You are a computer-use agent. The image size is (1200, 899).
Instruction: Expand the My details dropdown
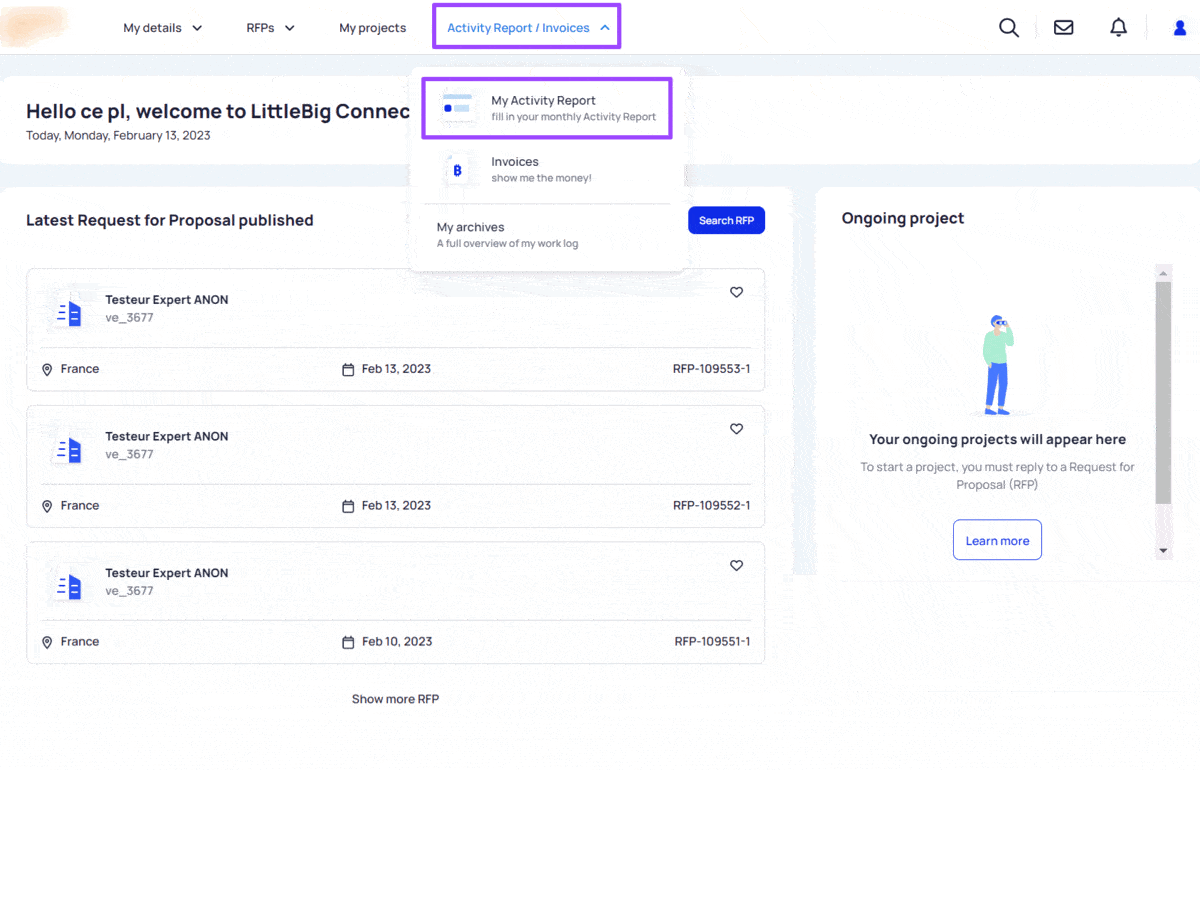(163, 28)
